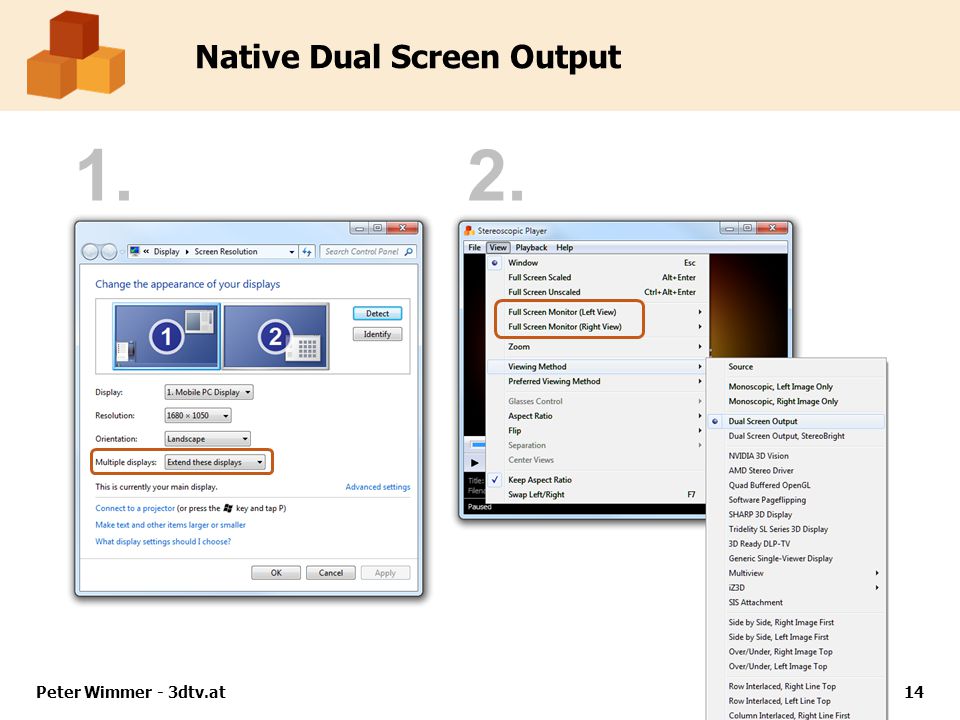Click the search magnifier in Search Control Panel
This screenshot has height=720, width=960.
(x=408, y=252)
